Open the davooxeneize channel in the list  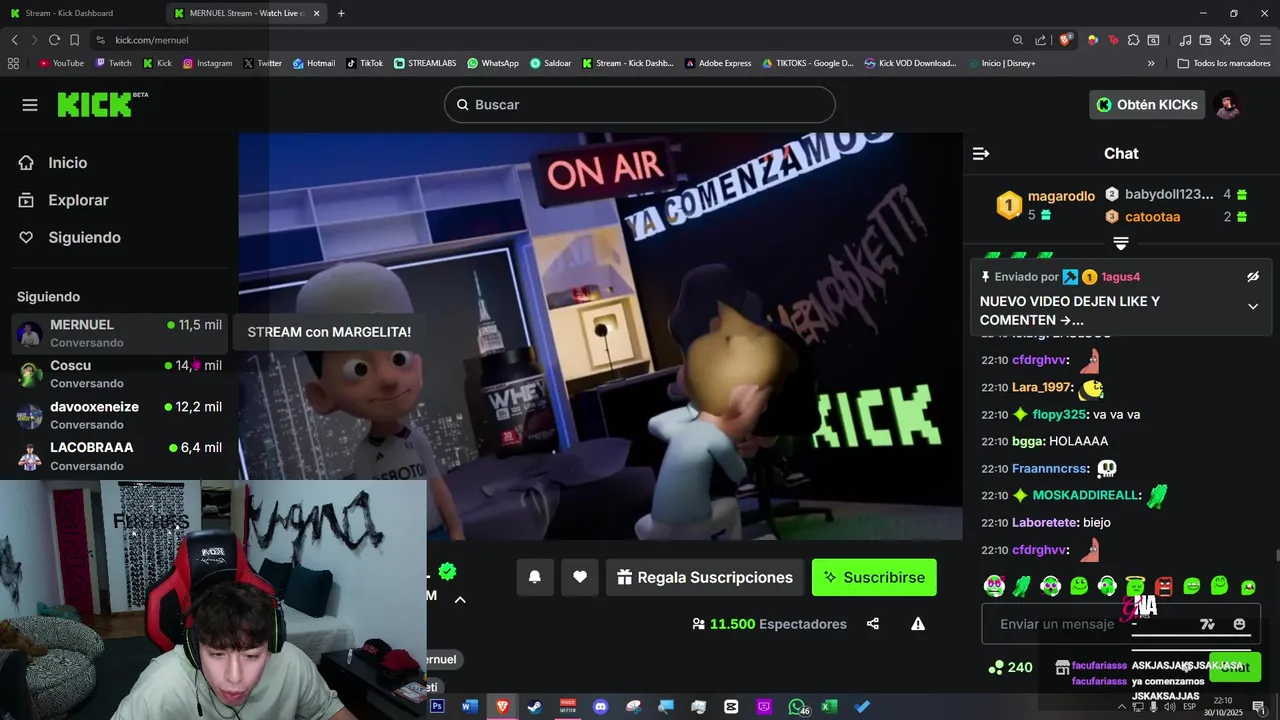click(120, 415)
